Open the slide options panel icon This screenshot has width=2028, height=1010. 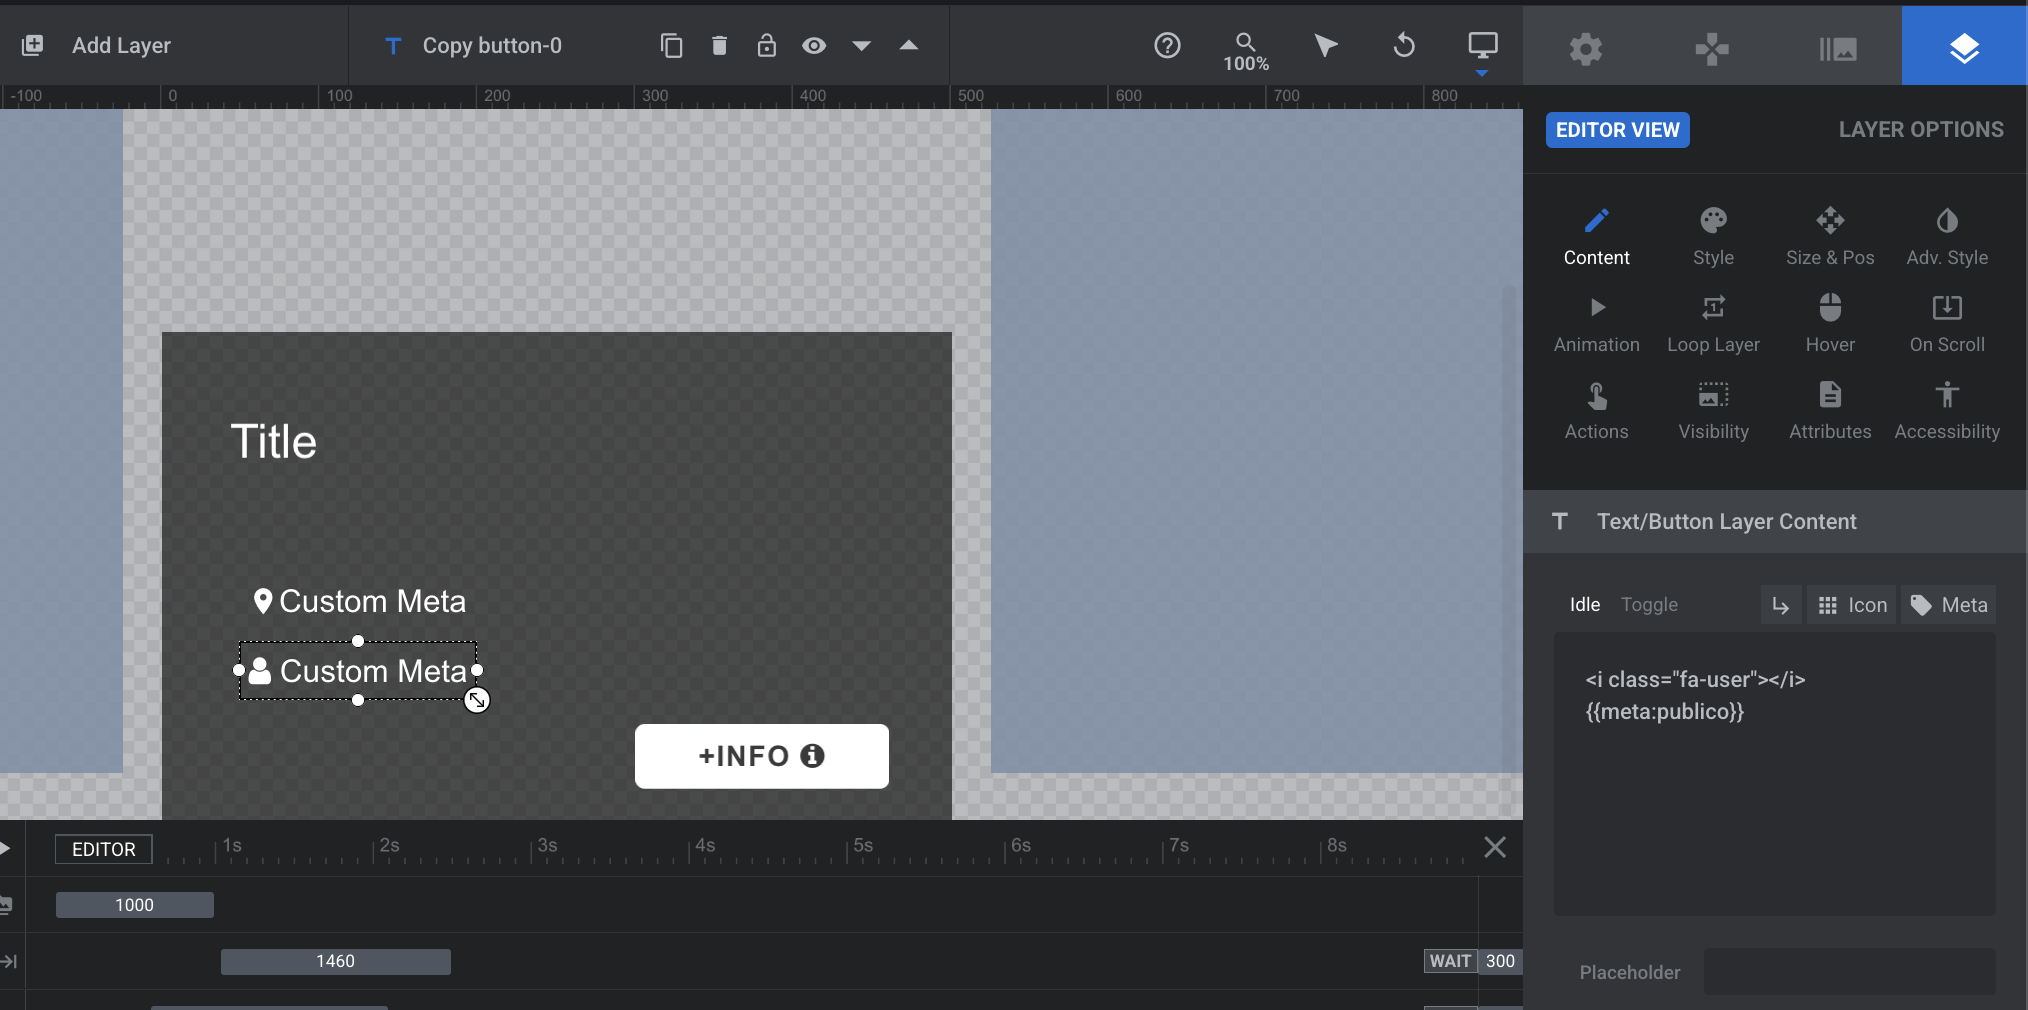pyautogui.click(x=1837, y=49)
